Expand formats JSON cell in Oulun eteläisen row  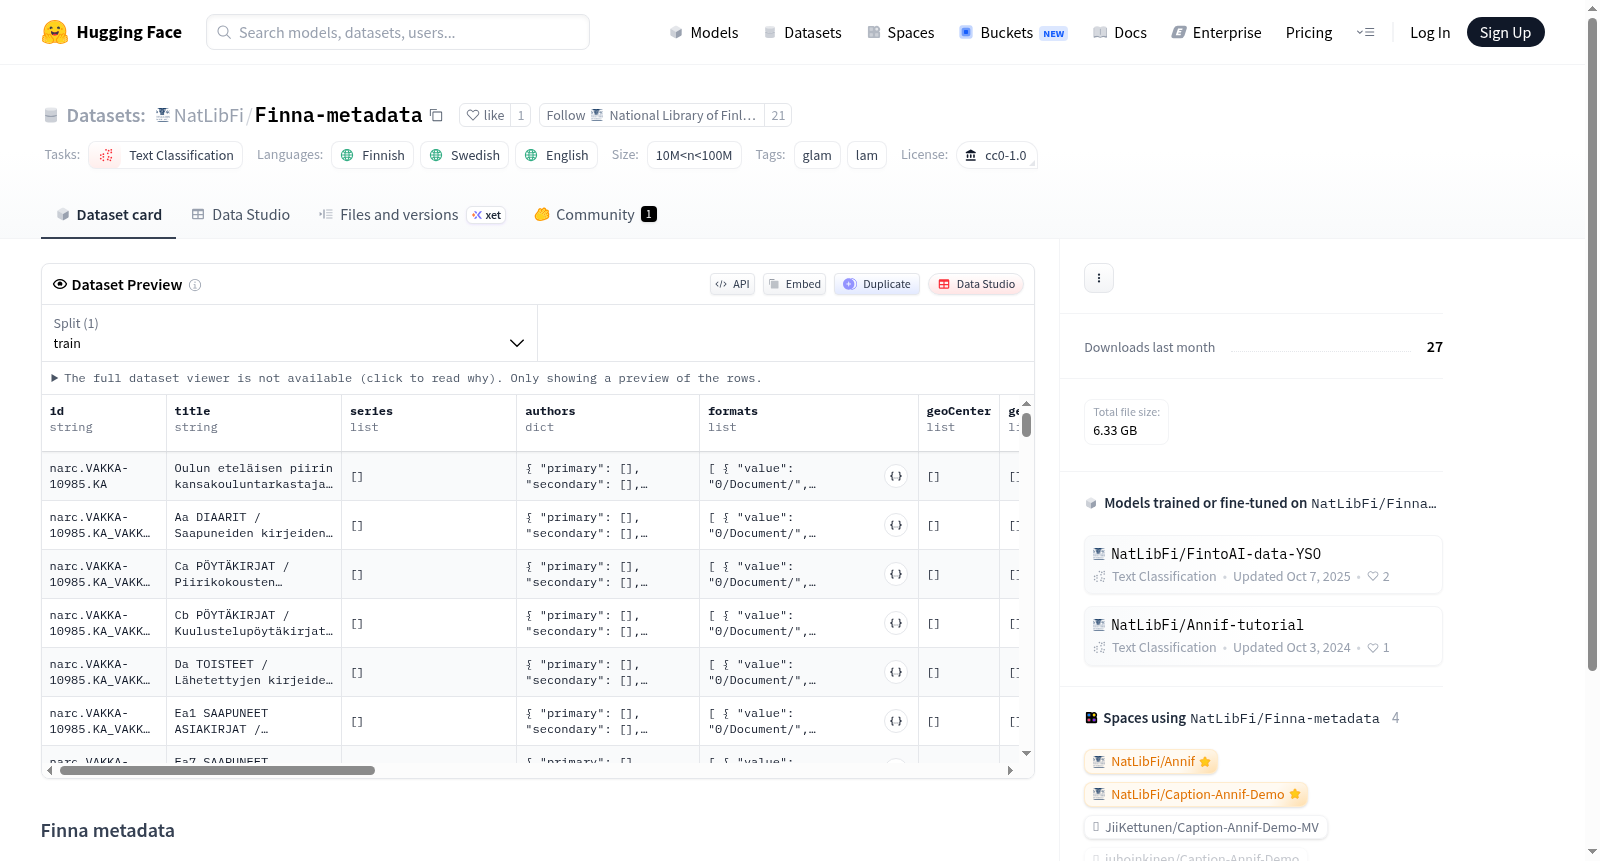coord(896,476)
